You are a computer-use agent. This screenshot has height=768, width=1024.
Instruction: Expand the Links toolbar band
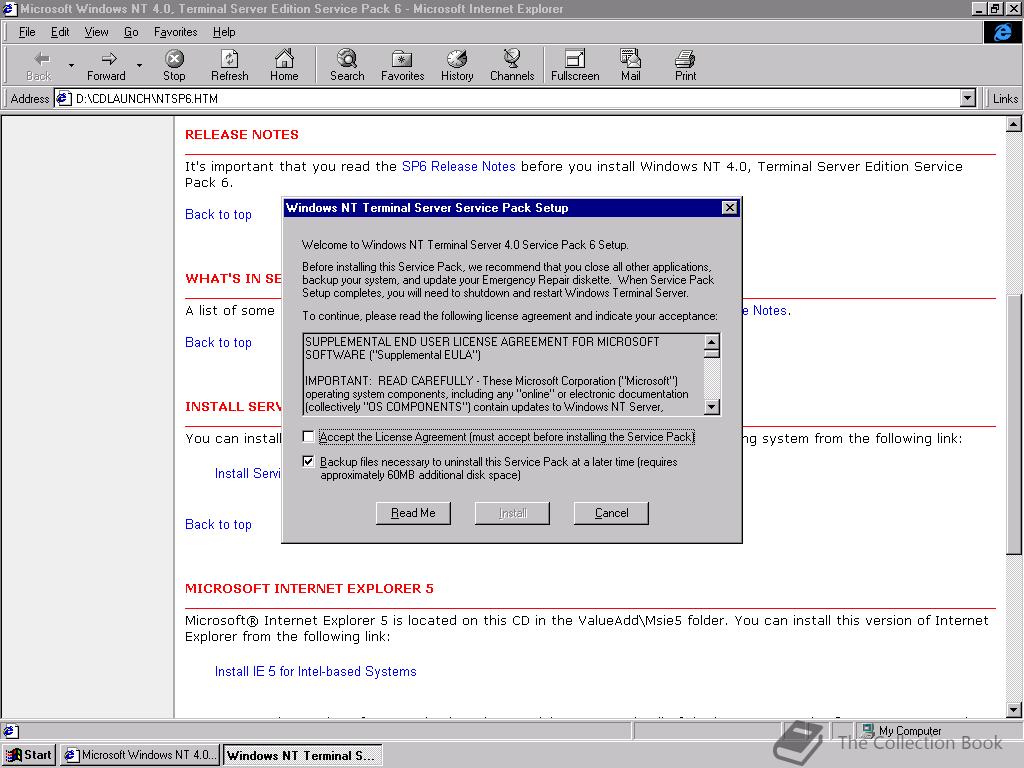pos(1004,99)
